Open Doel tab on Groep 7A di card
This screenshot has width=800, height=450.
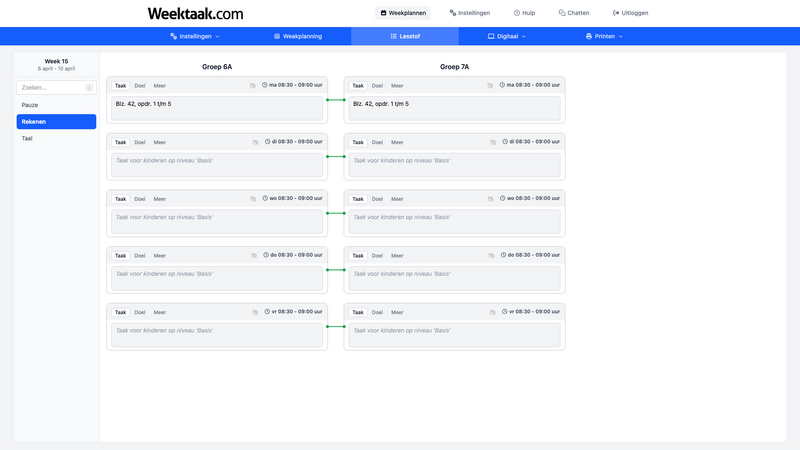tap(377, 142)
